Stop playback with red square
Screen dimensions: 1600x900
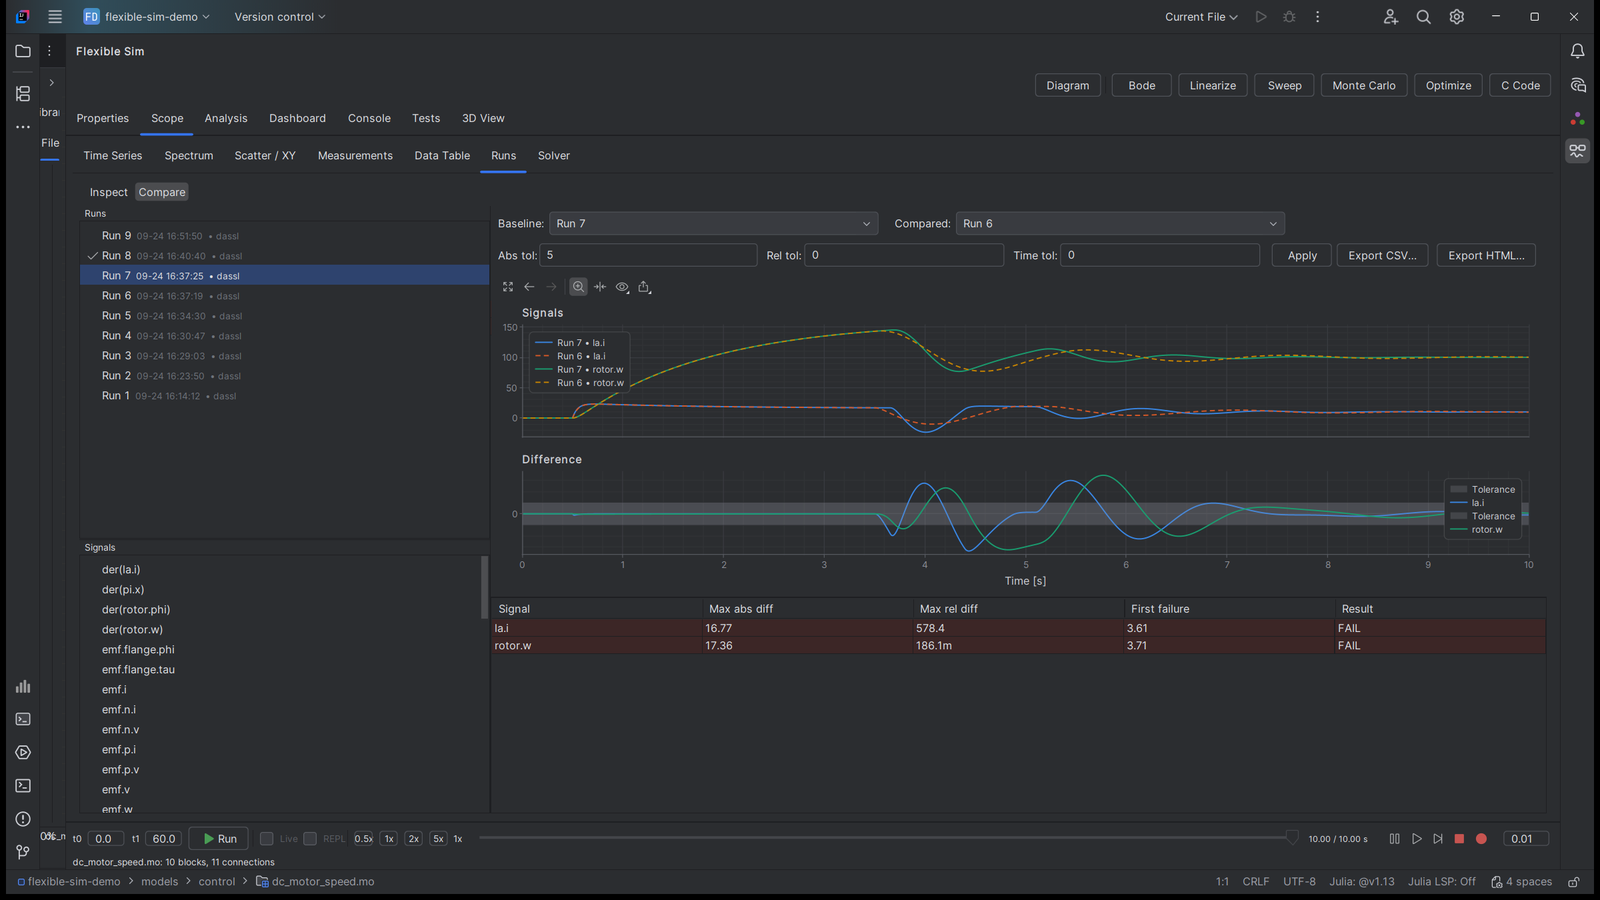1459,839
